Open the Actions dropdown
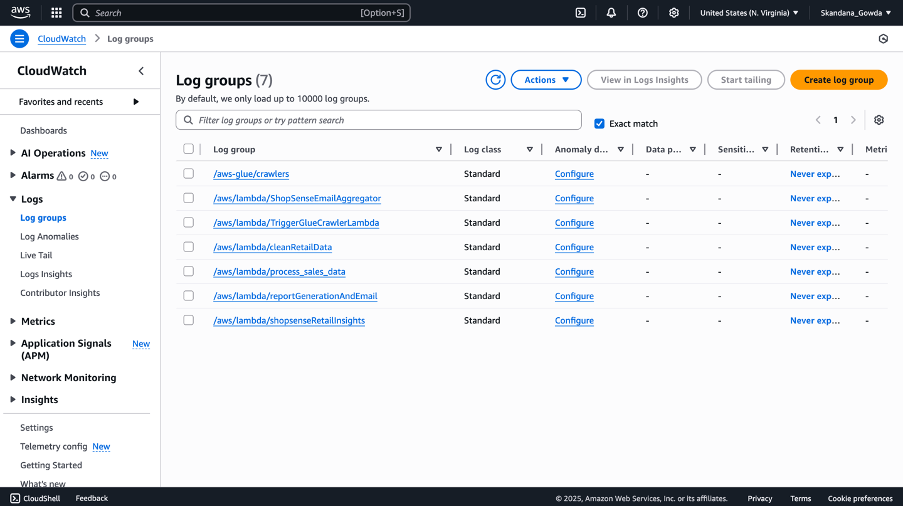904x506 pixels. [x=546, y=80]
